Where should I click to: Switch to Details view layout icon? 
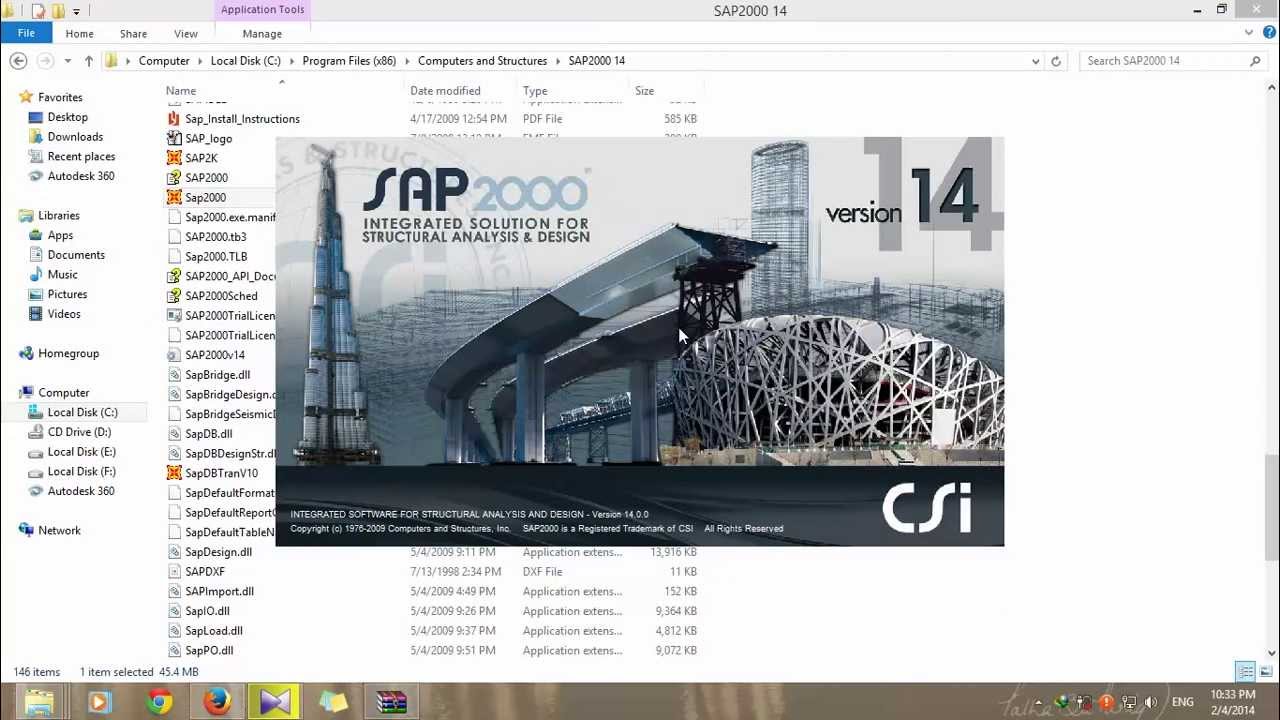point(1246,672)
